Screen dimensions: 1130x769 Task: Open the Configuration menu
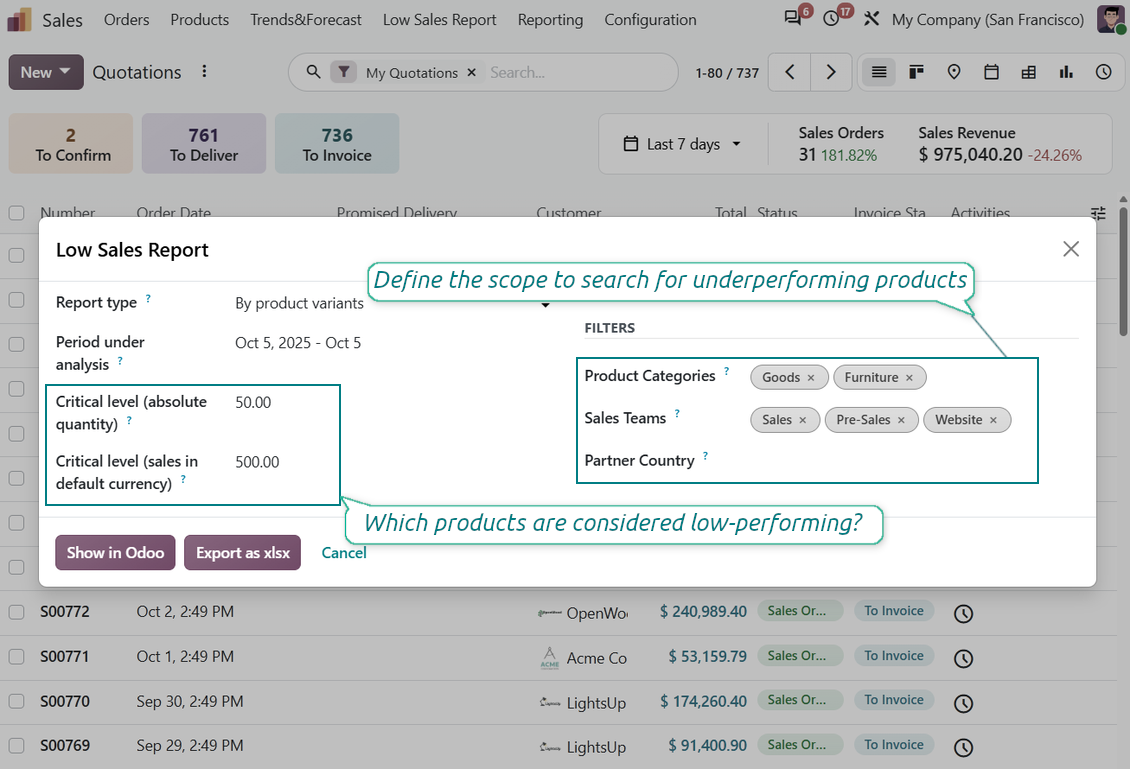coord(650,19)
